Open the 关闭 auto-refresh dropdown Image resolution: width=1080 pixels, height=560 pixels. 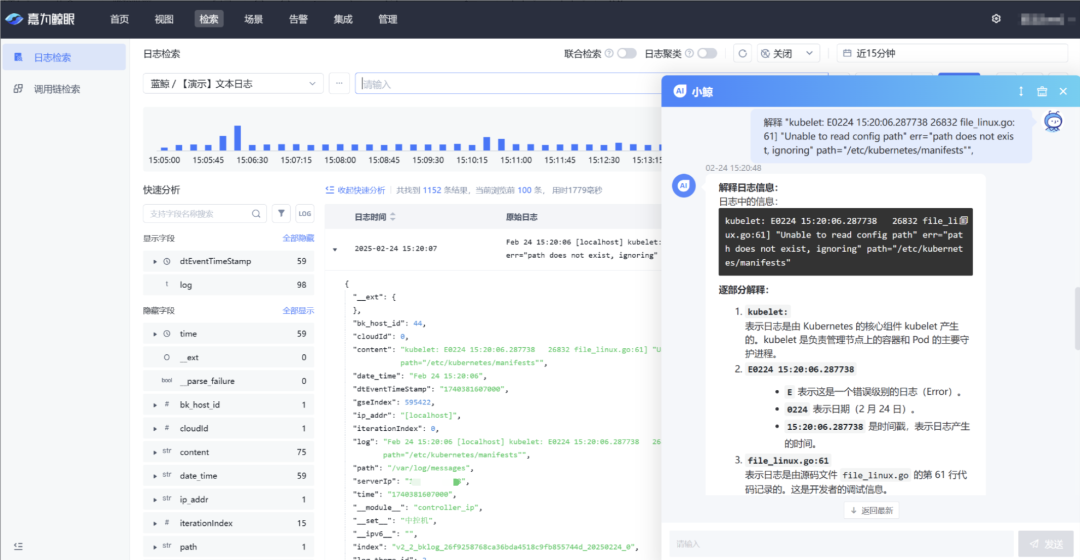tap(789, 53)
